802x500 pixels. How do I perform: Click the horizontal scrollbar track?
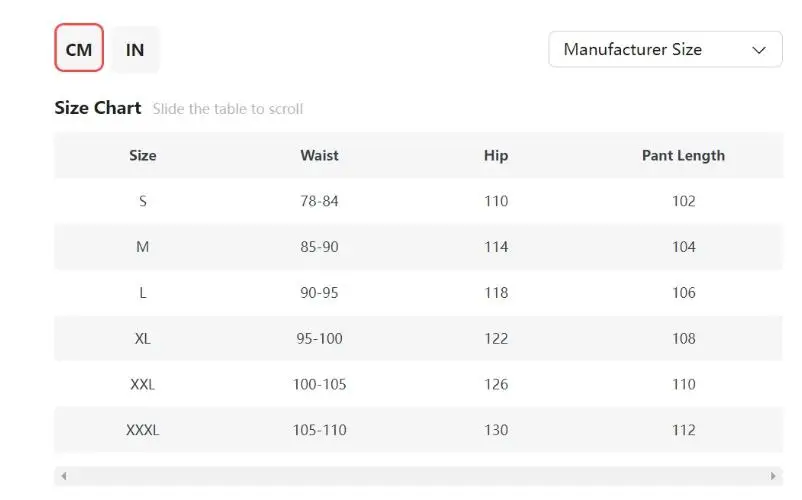(418, 476)
